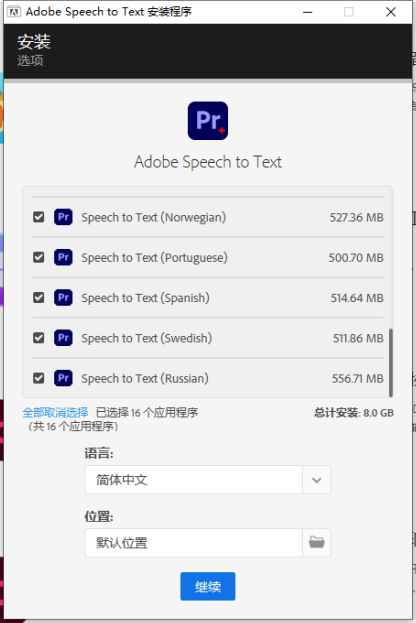Uncheck Speech to Text (Norwegian) checkbox
Image resolution: width=416 pixels, height=623 pixels.
pos(39,217)
